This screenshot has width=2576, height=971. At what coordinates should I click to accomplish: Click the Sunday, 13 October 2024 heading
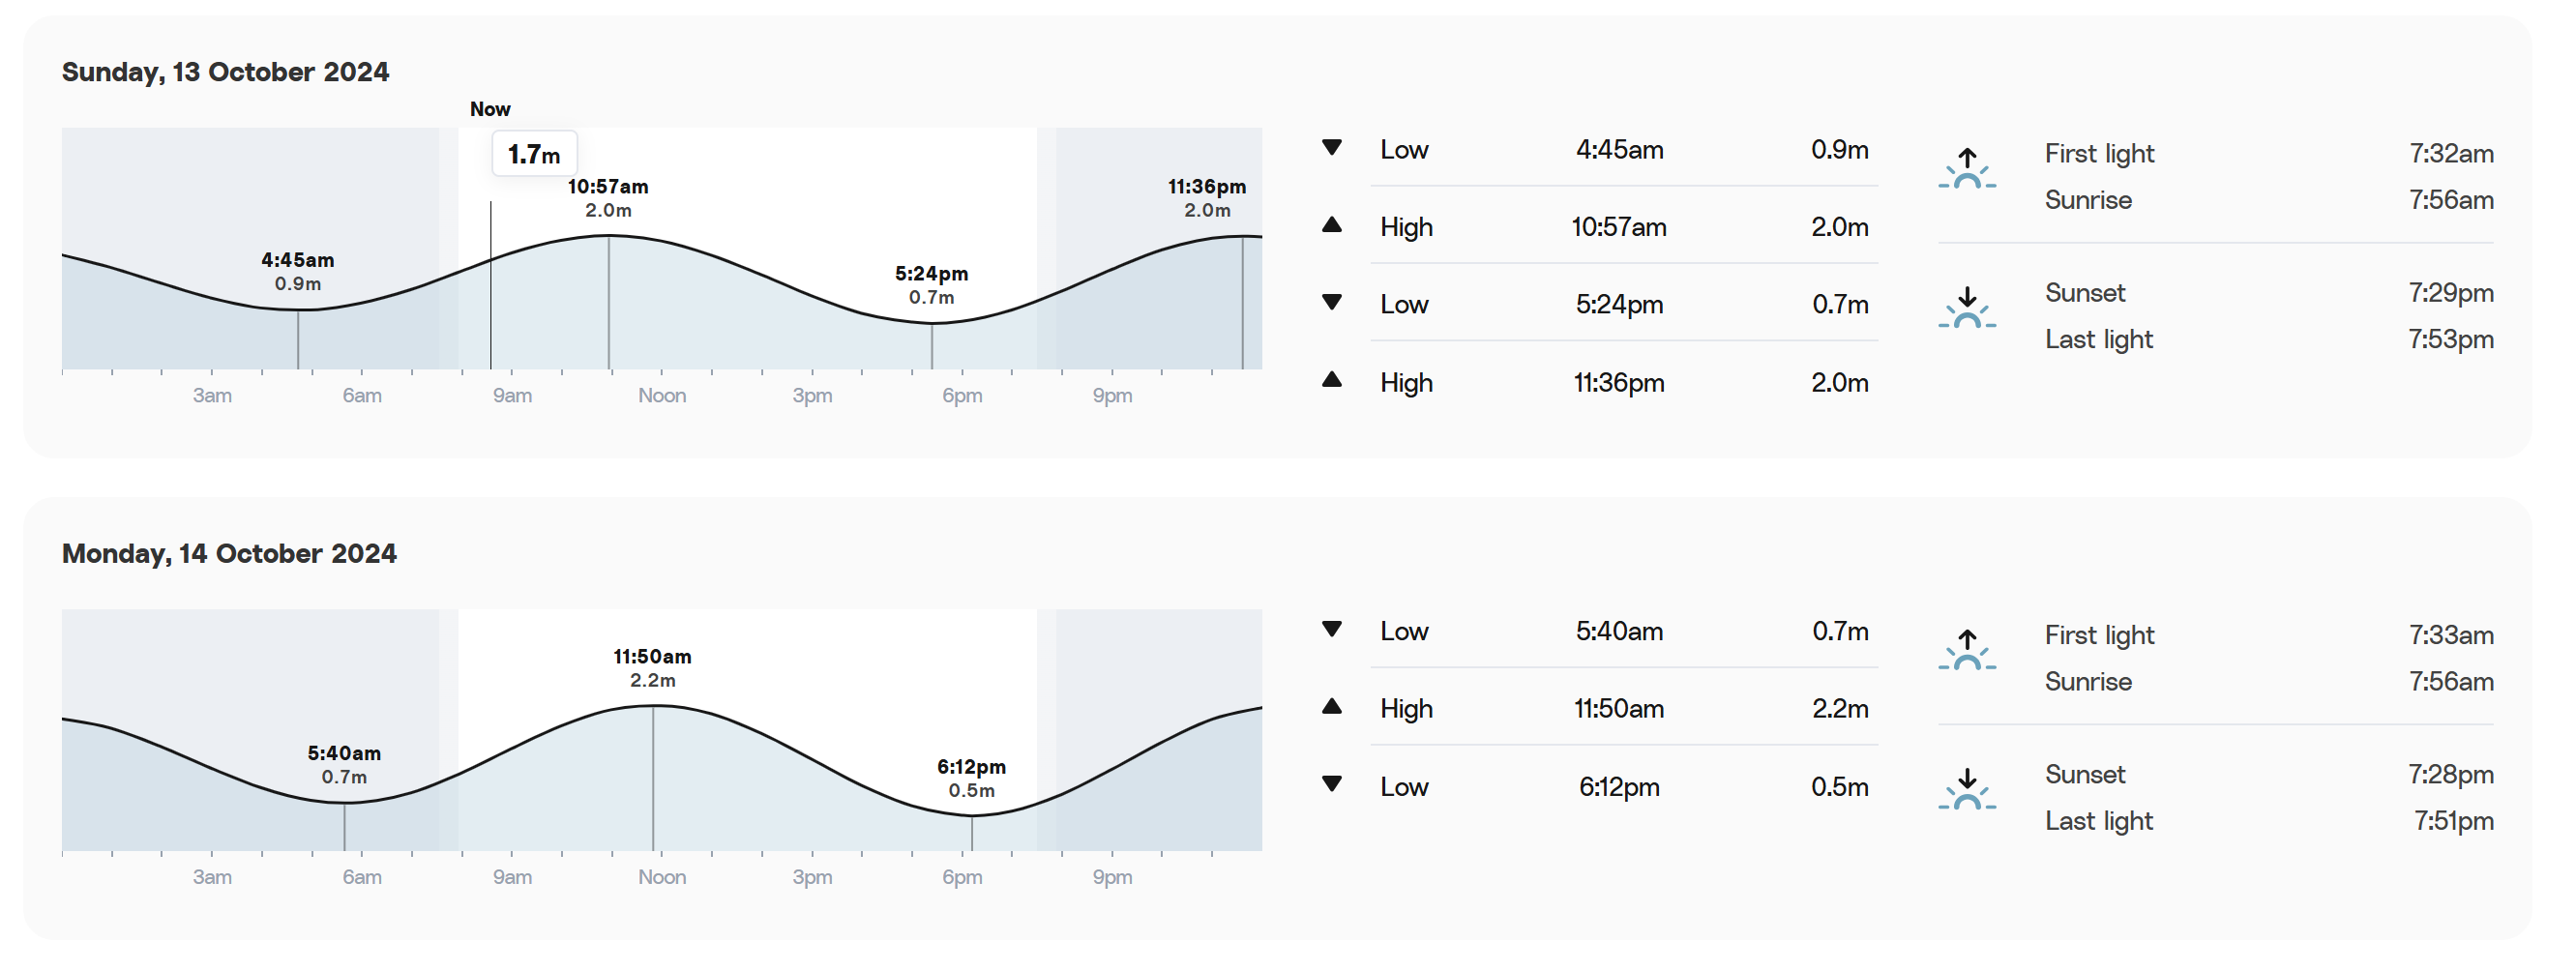tap(225, 72)
